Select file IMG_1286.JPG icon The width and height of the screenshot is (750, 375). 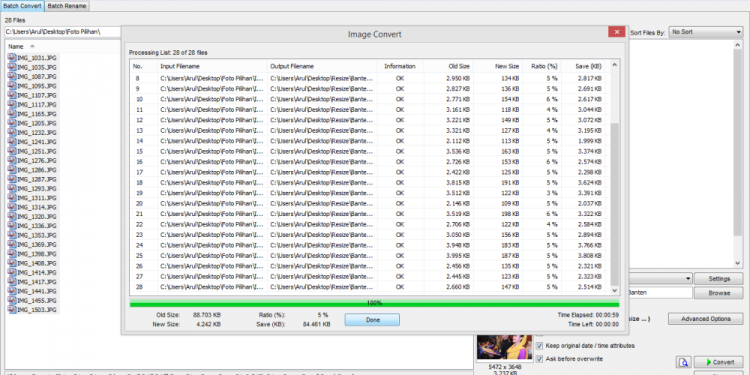(12, 169)
